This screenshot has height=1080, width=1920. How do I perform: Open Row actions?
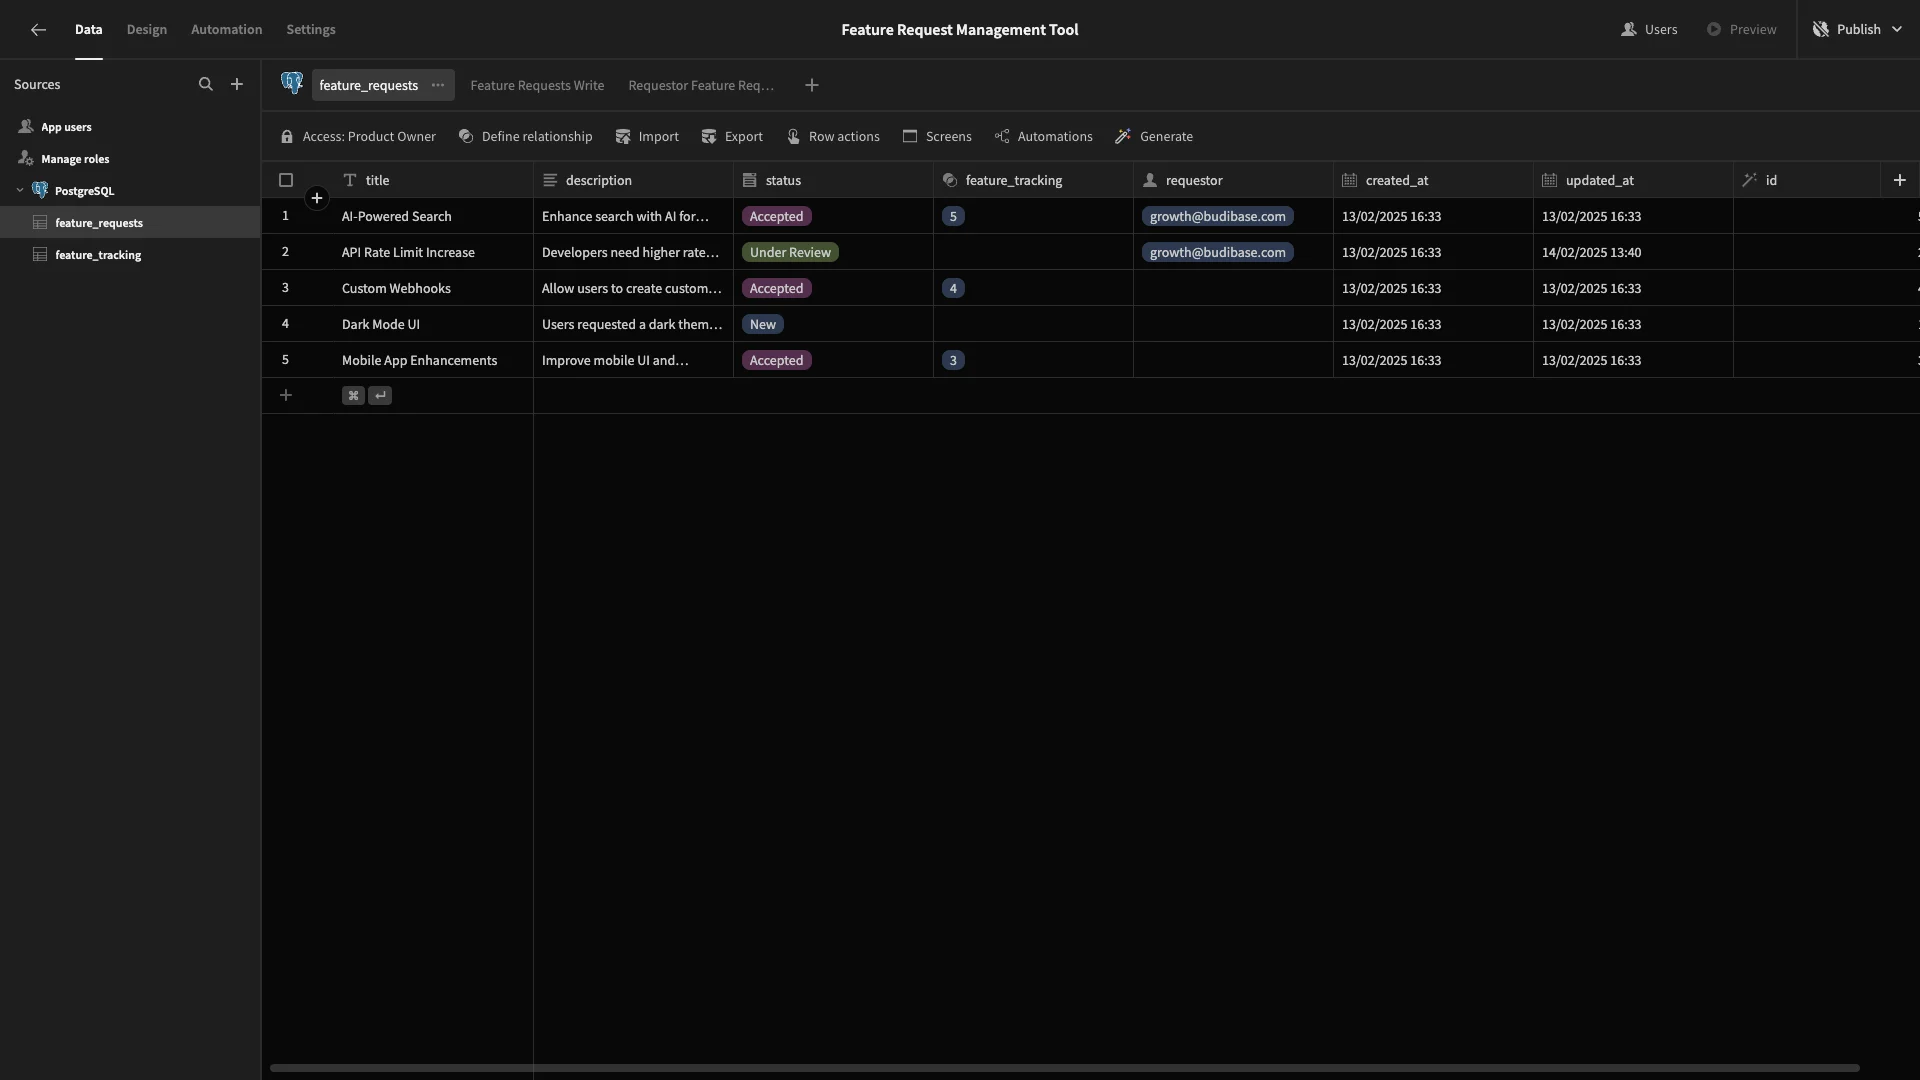click(833, 137)
